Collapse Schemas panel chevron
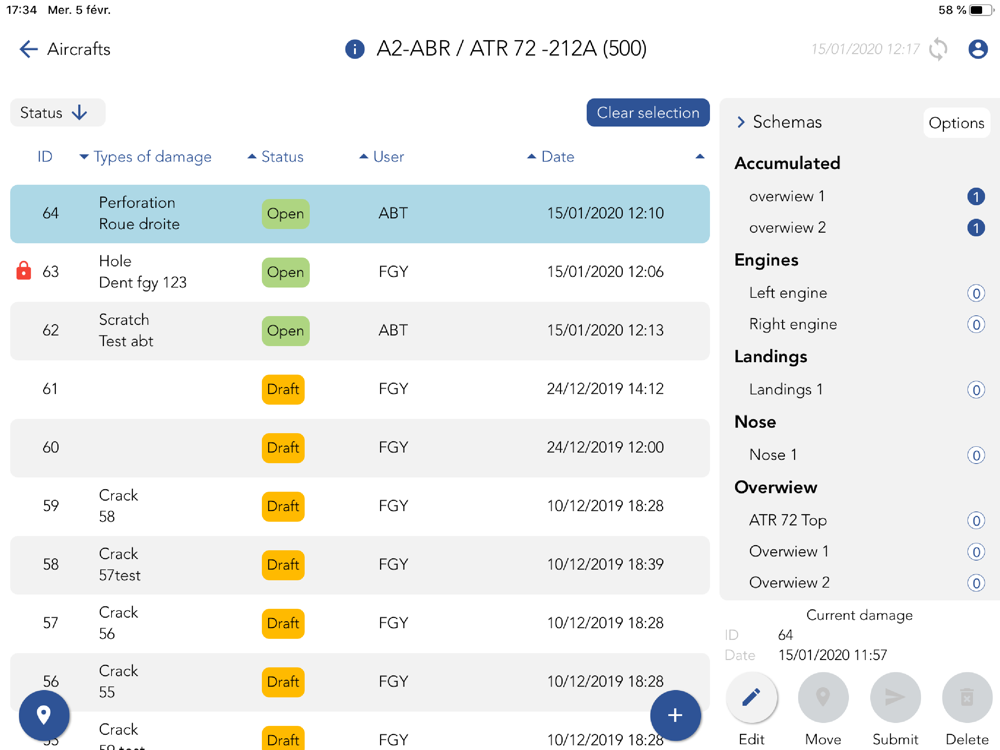 [740, 122]
